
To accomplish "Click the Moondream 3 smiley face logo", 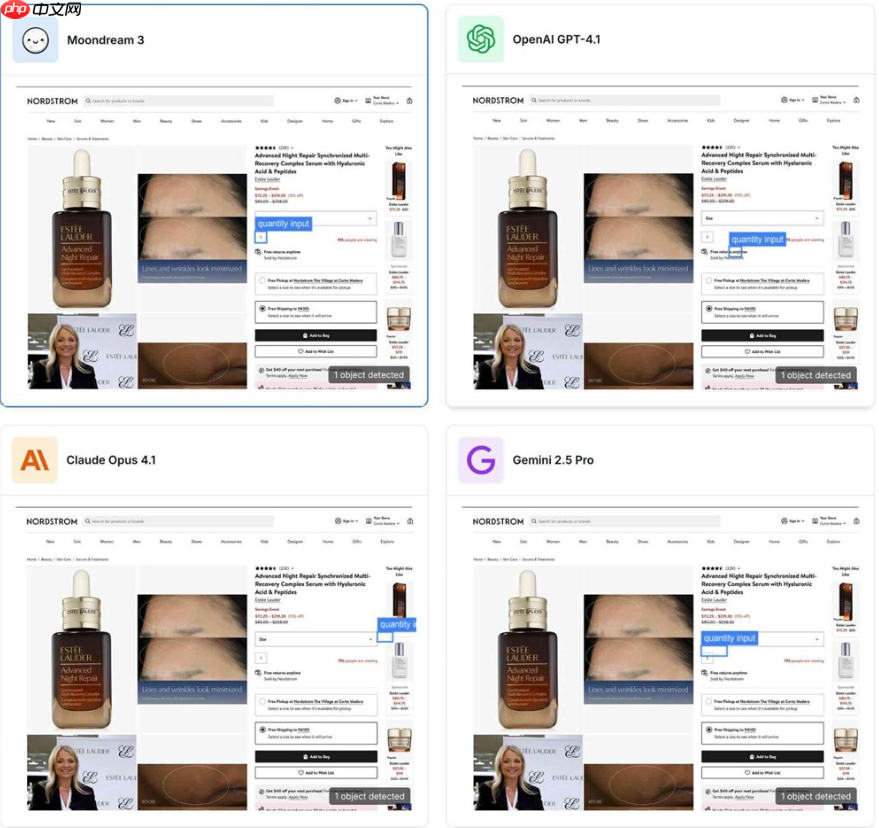I will 35,40.
